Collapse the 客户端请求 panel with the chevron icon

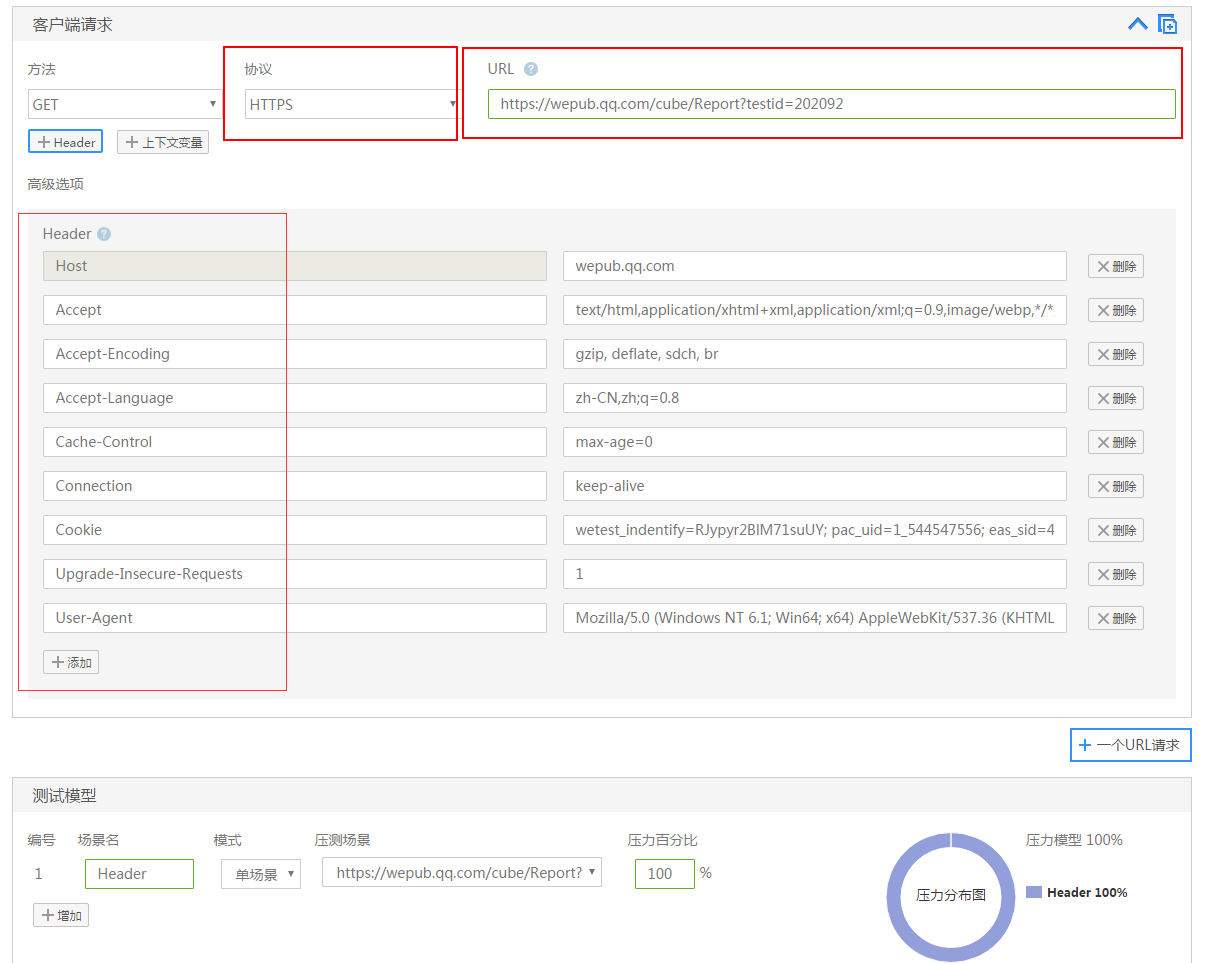(x=1138, y=24)
